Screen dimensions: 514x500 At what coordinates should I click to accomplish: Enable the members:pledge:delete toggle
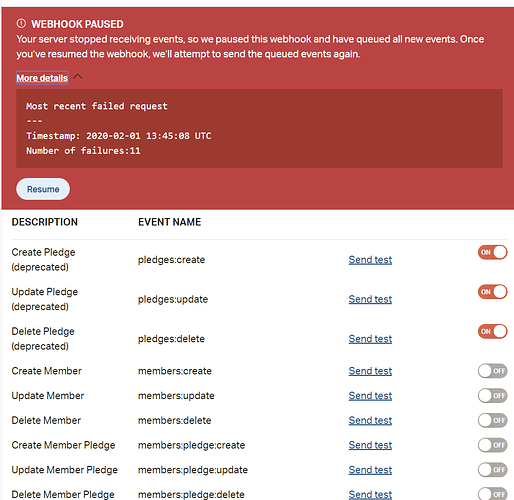[492, 494]
